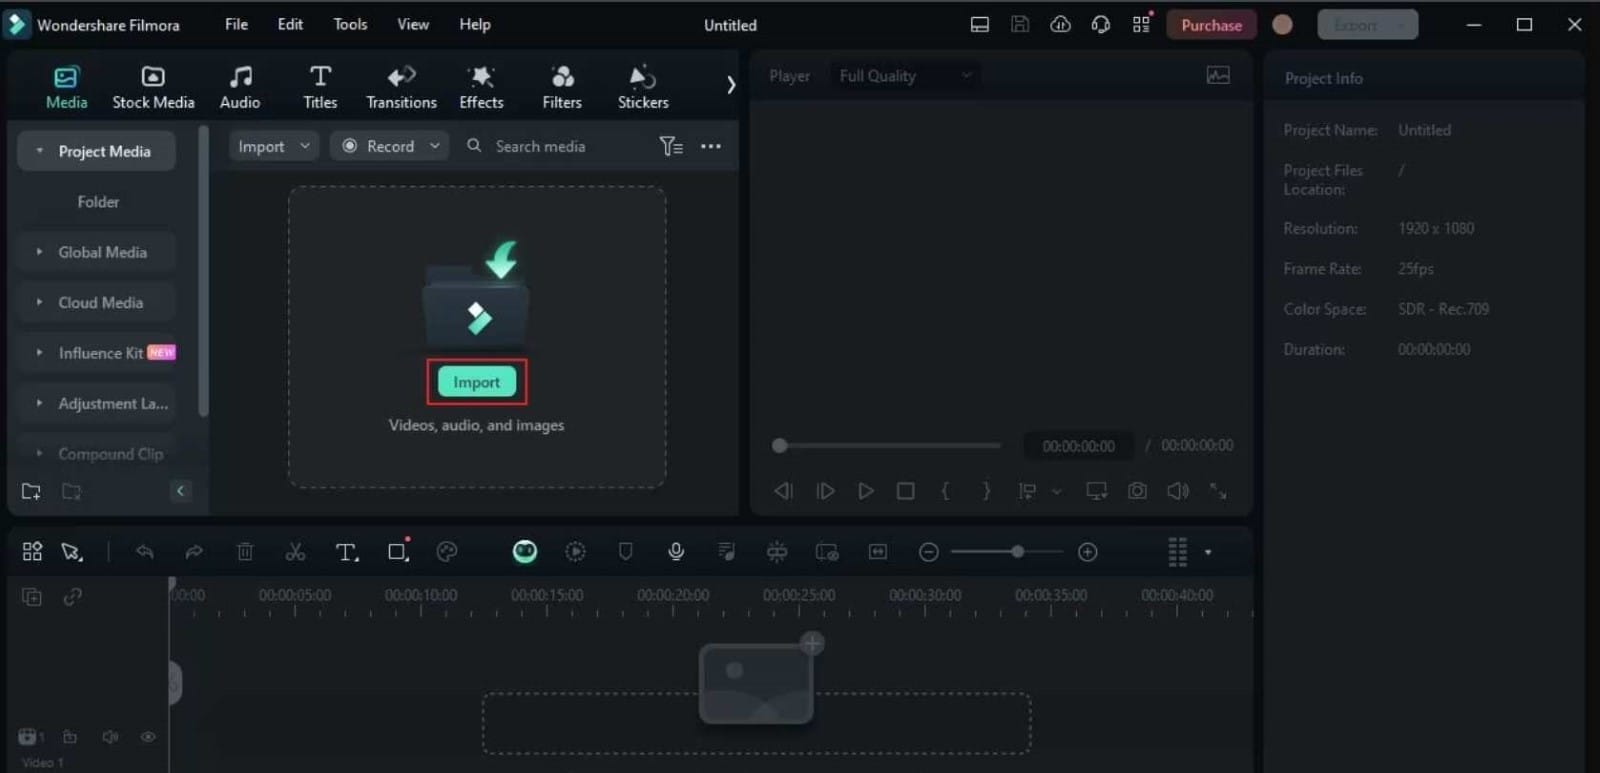The image size is (1600, 773).
Task: Click the Search media input field
Action: (560, 146)
